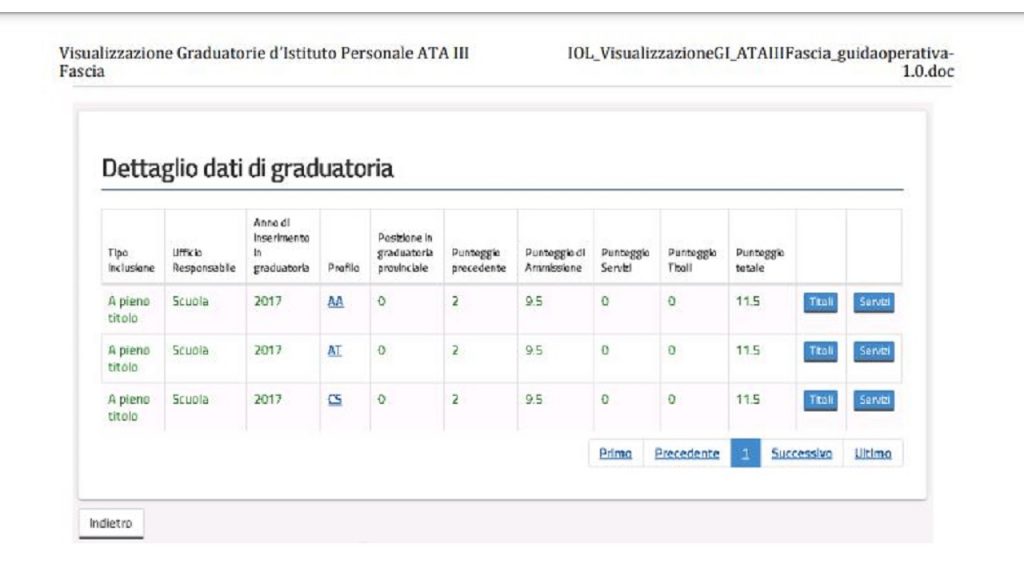Click the Dettaglio dati di graduatoria heading
The height and width of the screenshot is (576, 1024).
(247, 169)
